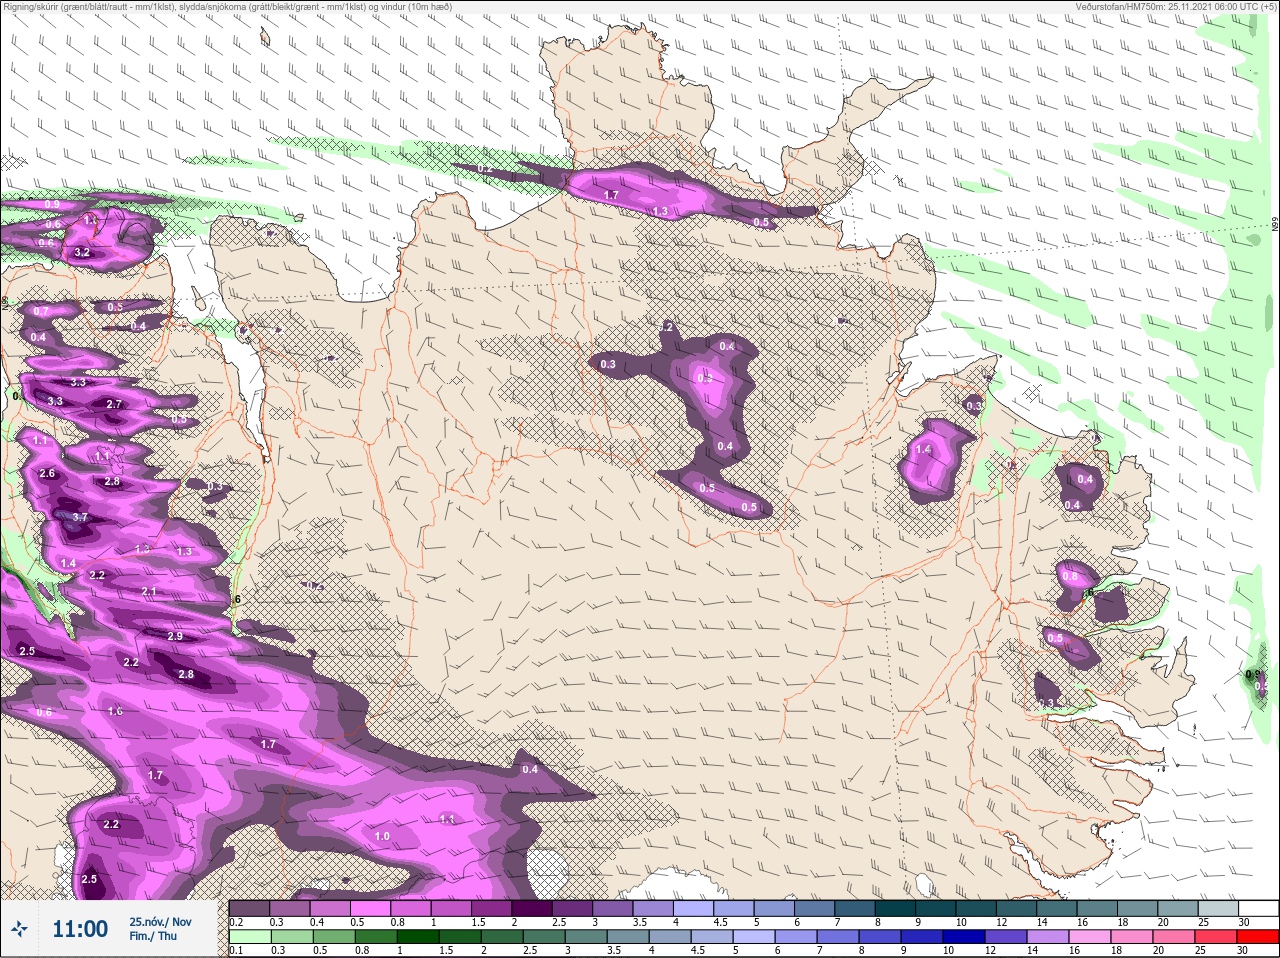Click the 3.2 precipitation value near top left
The width and height of the screenshot is (1280, 958).
[82, 253]
